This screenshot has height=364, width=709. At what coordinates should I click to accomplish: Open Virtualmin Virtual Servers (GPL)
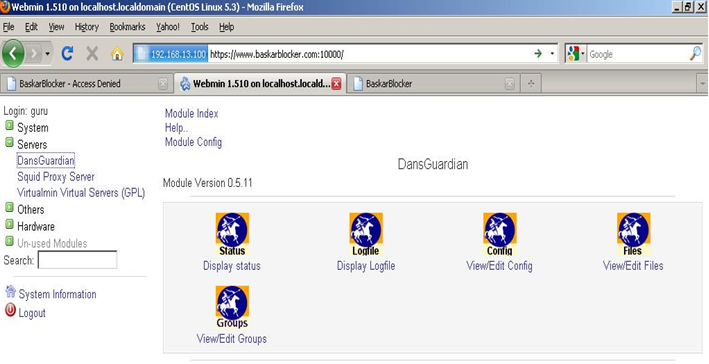pyautogui.click(x=81, y=193)
